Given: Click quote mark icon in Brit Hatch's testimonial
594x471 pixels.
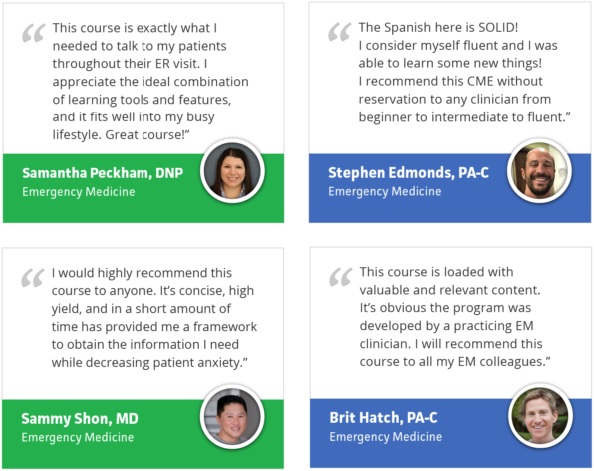Looking at the screenshot, I should click(x=341, y=277).
